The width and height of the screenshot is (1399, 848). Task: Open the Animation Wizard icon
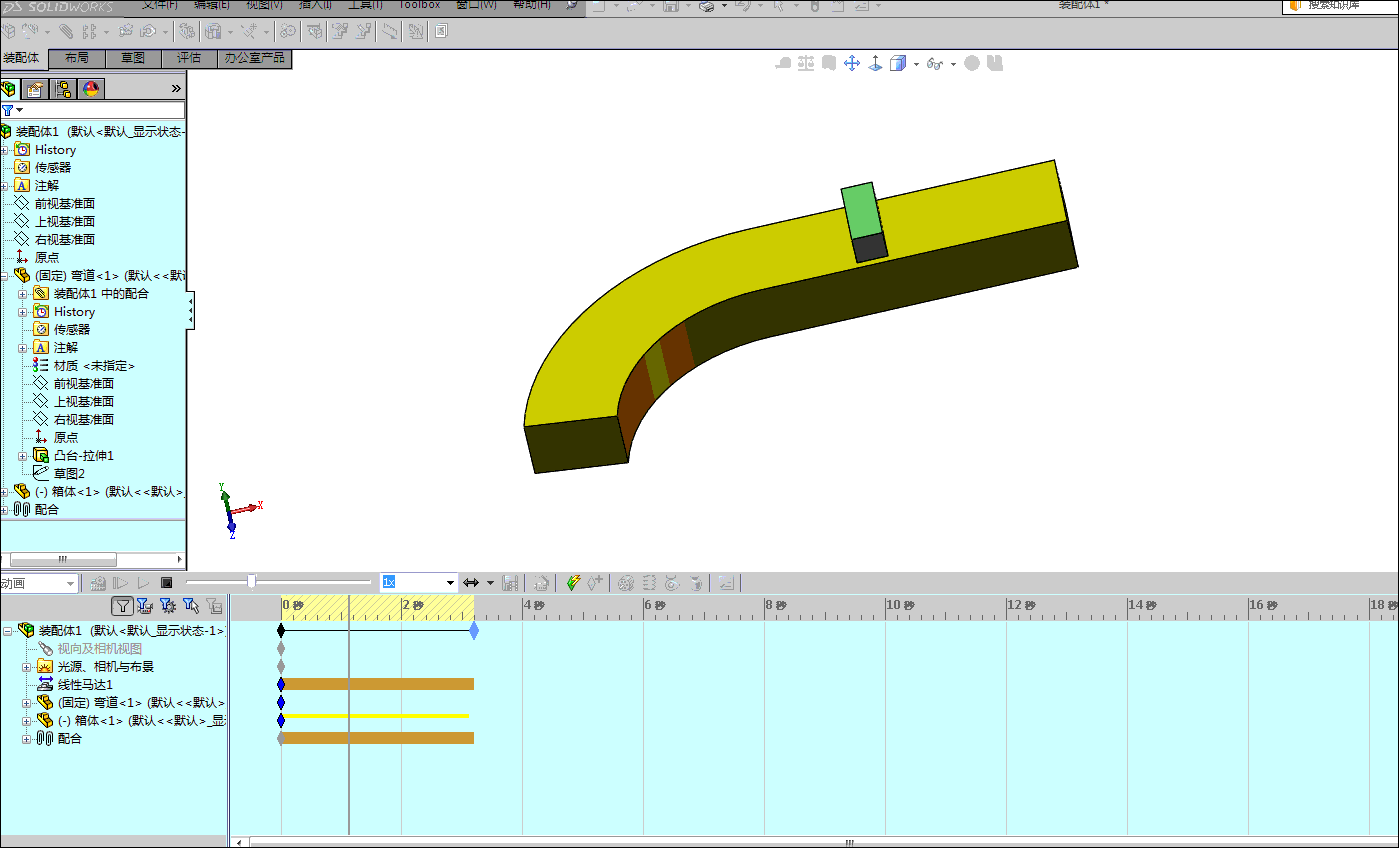coord(541,582)
